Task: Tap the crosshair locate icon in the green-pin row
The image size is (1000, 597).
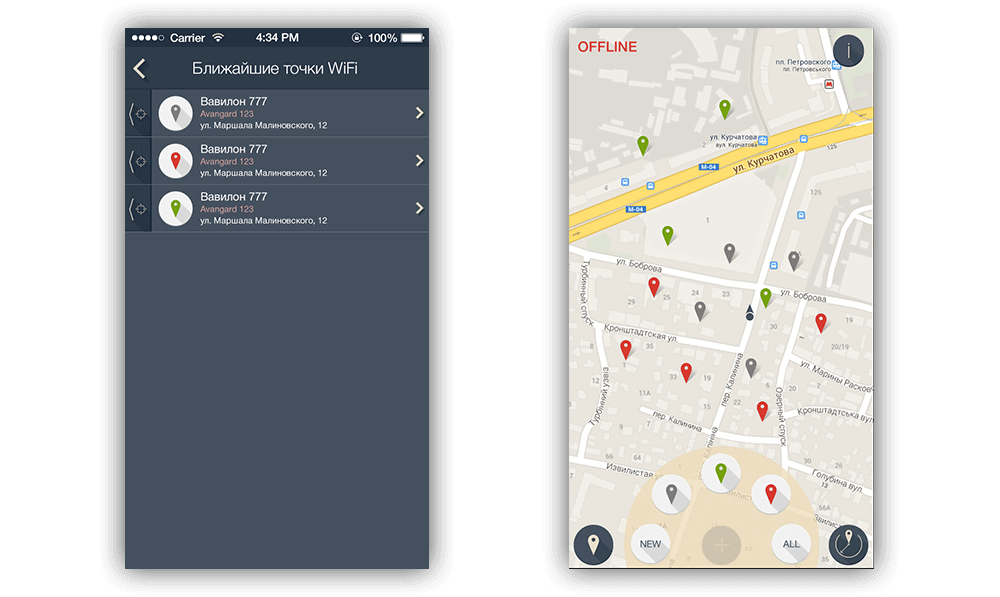Action: click(x=138, y=209)
